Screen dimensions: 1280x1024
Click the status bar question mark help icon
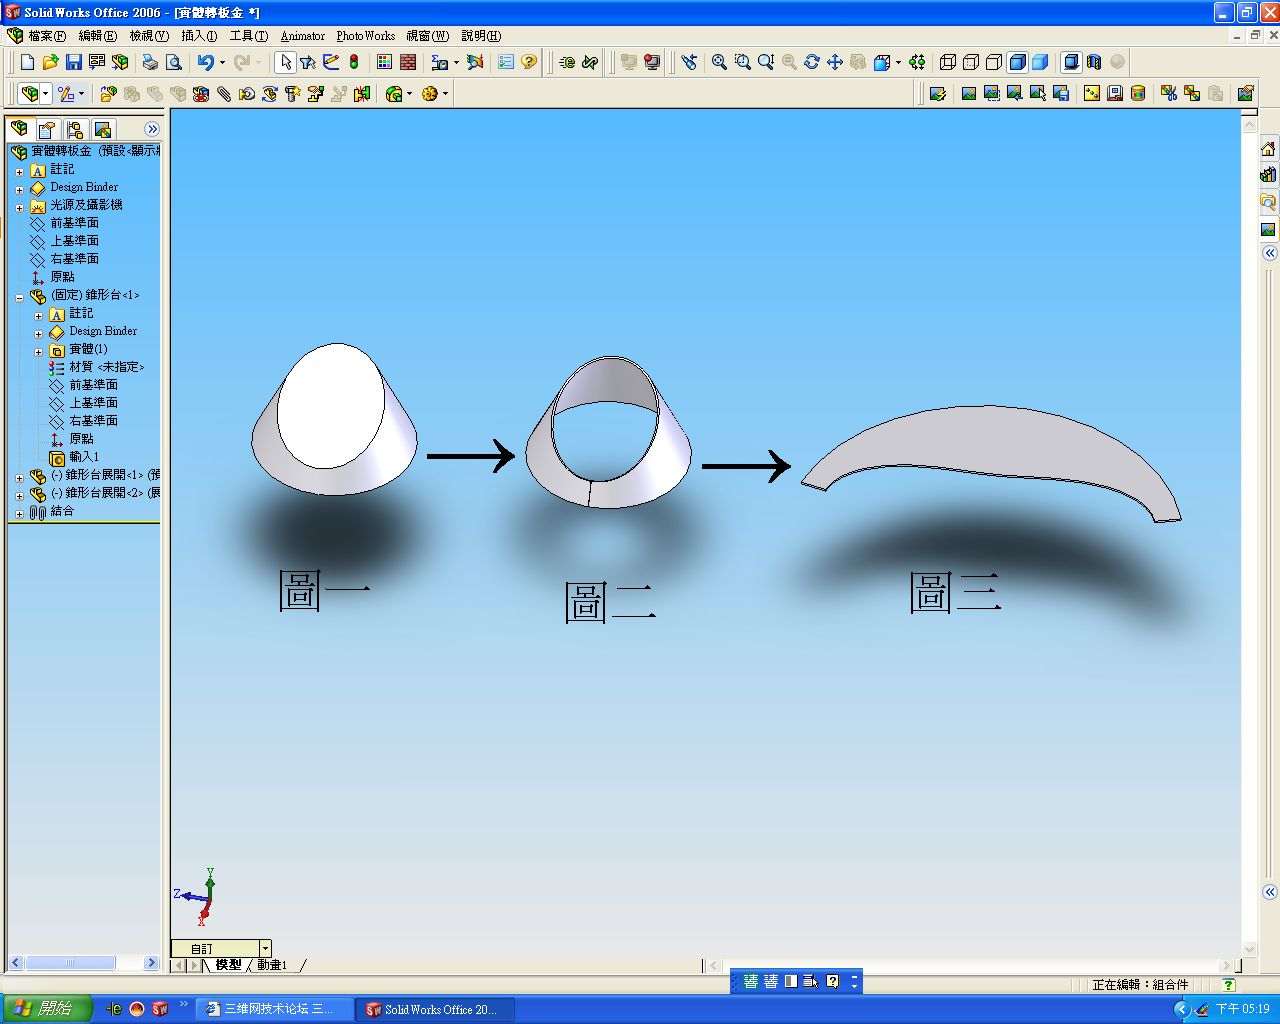coord(1229,985)
